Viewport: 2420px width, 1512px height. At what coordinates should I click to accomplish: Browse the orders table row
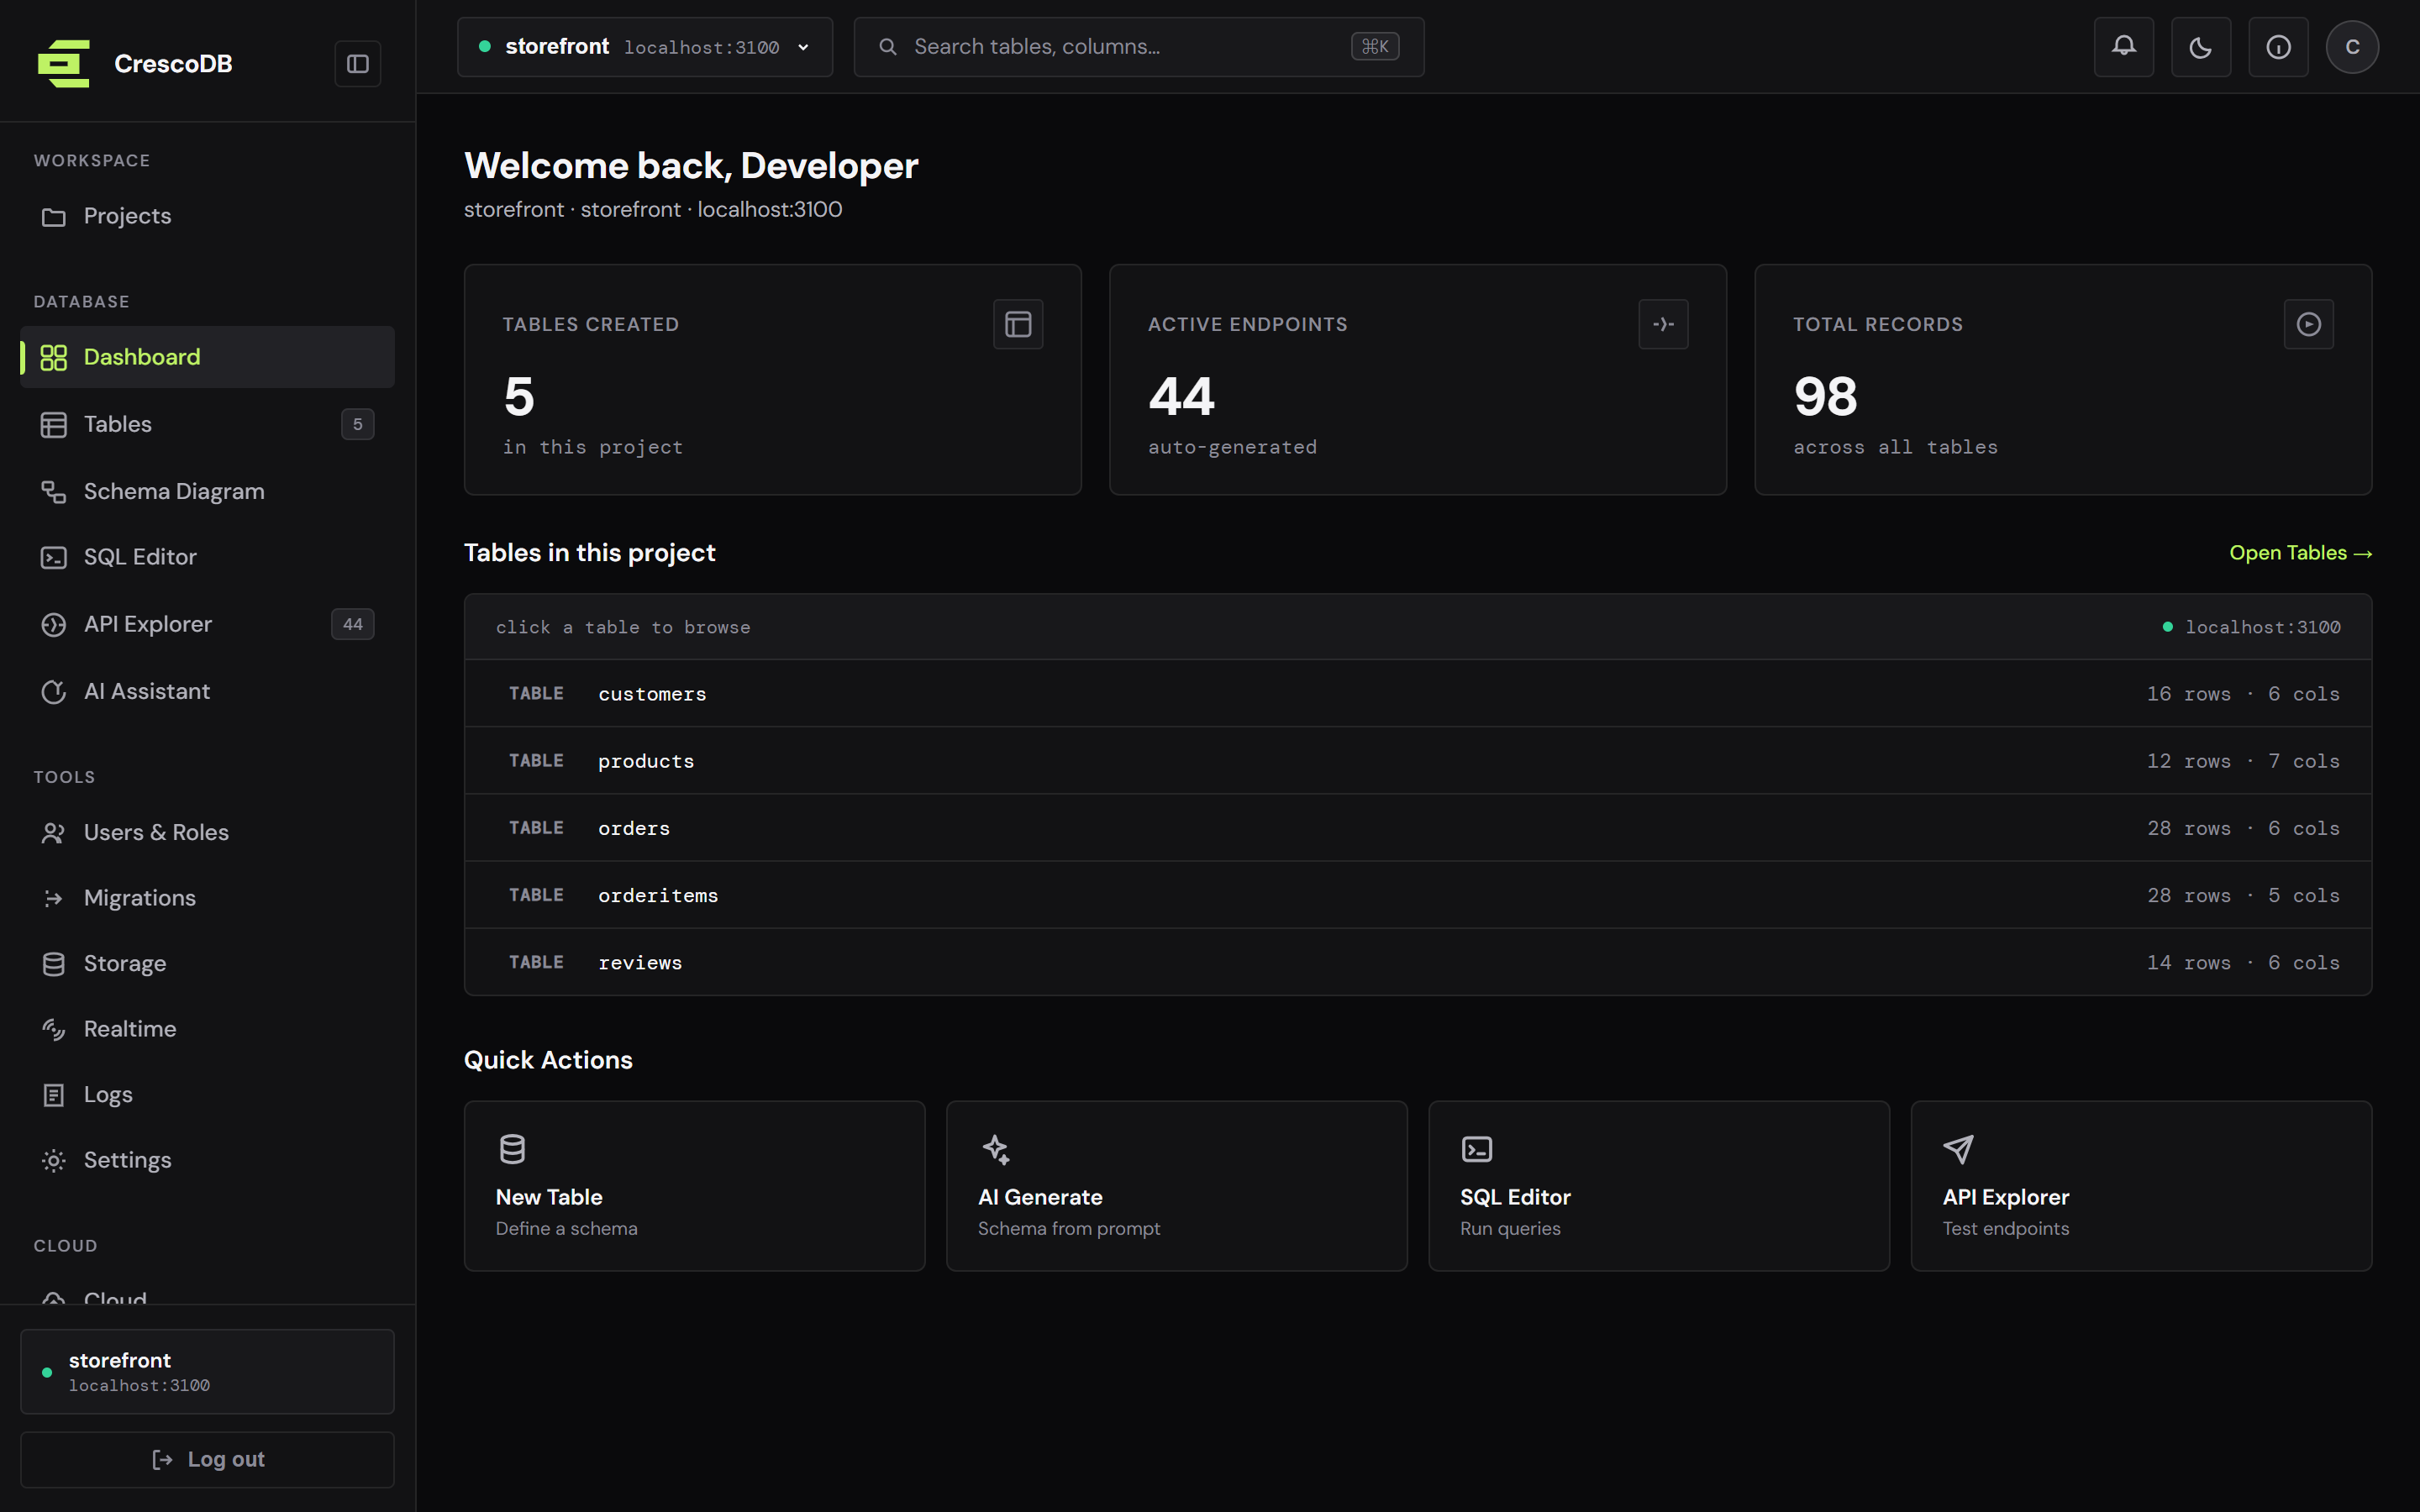tap(1418, 828)
